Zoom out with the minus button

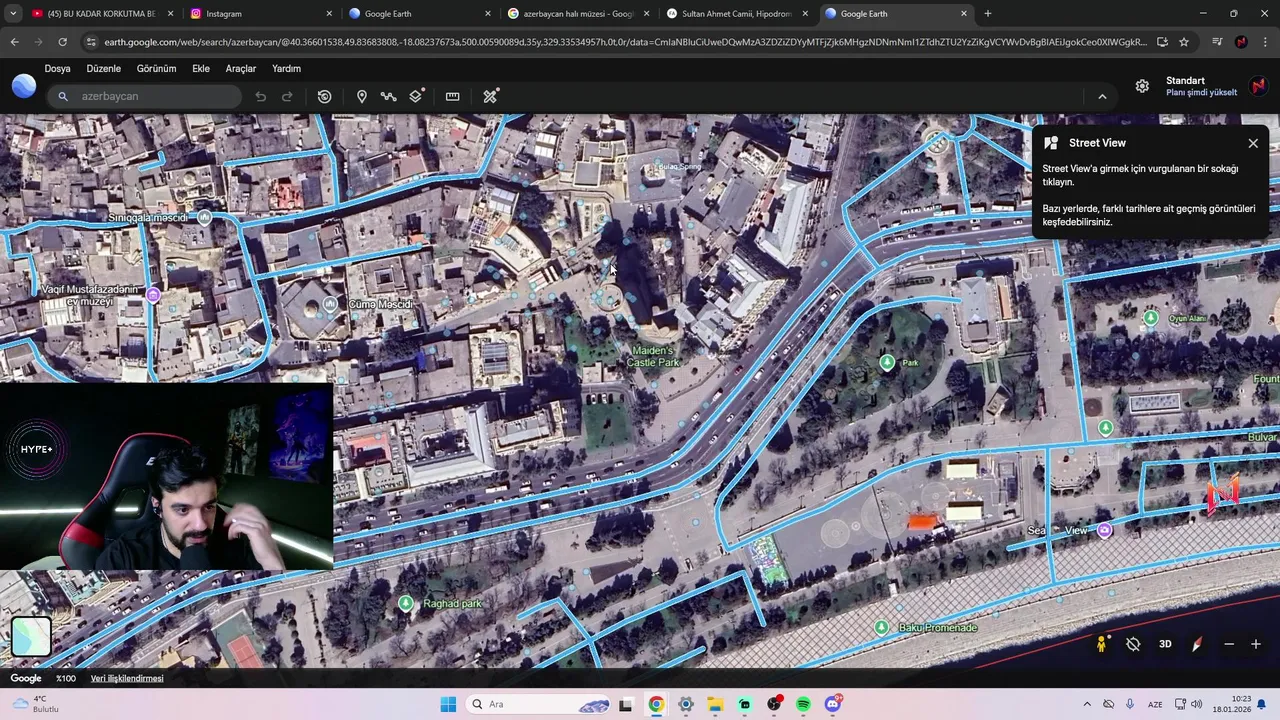[x=1229, y=645]
